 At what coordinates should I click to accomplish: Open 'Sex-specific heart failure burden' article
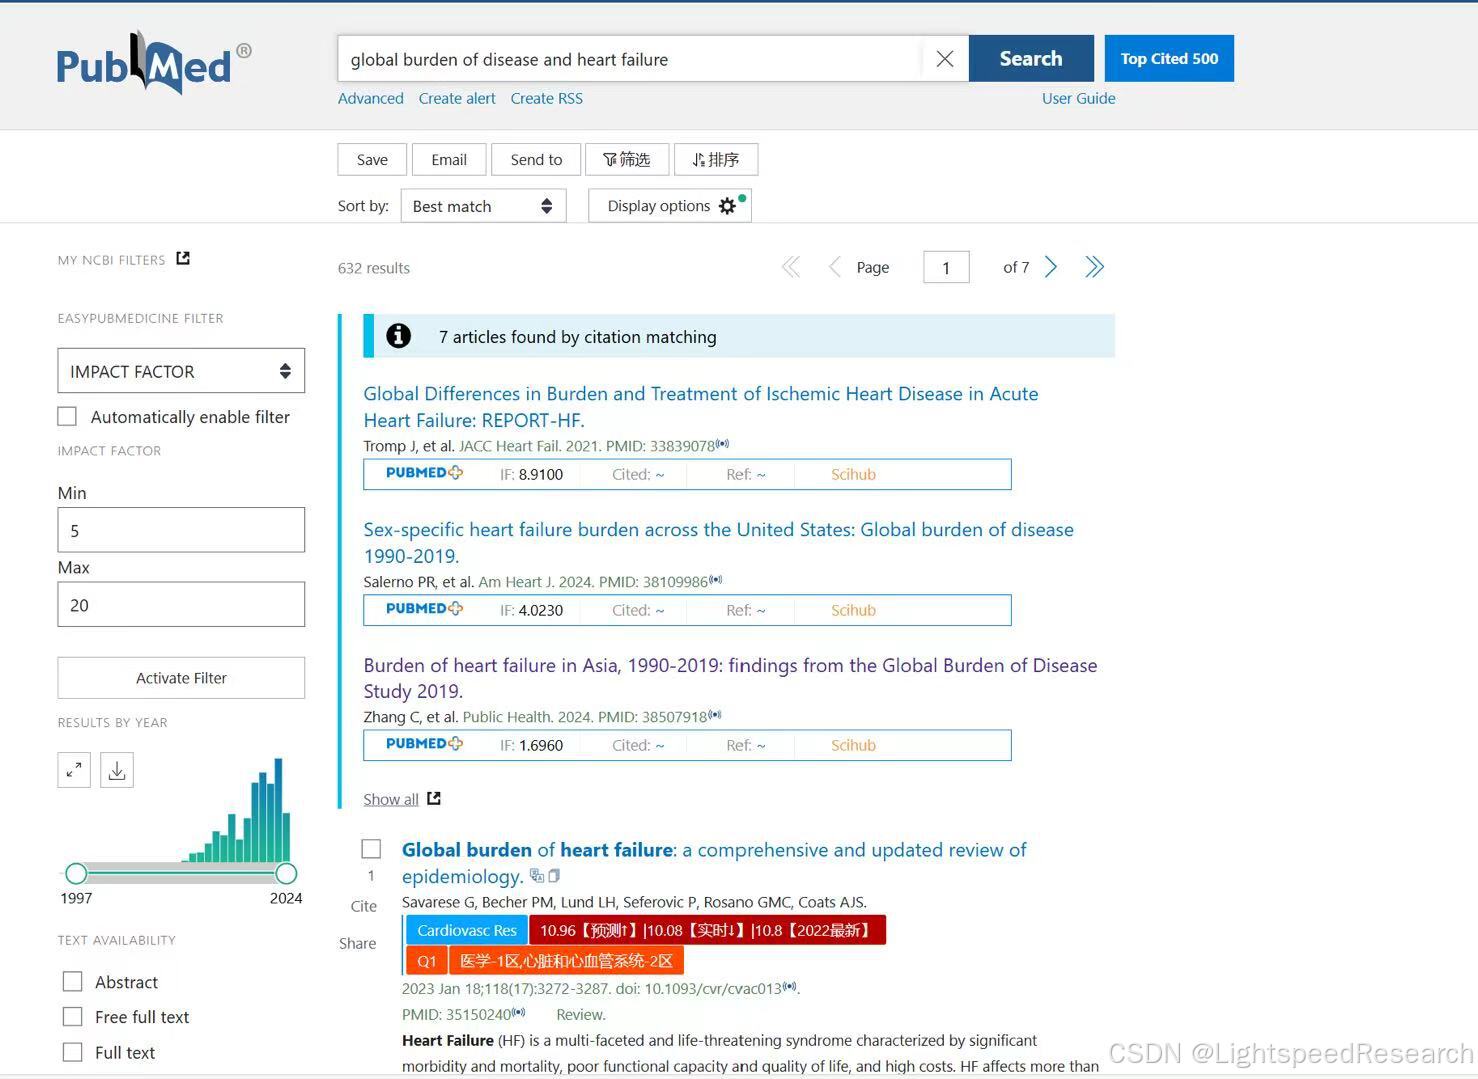click(x=718, y=542)
